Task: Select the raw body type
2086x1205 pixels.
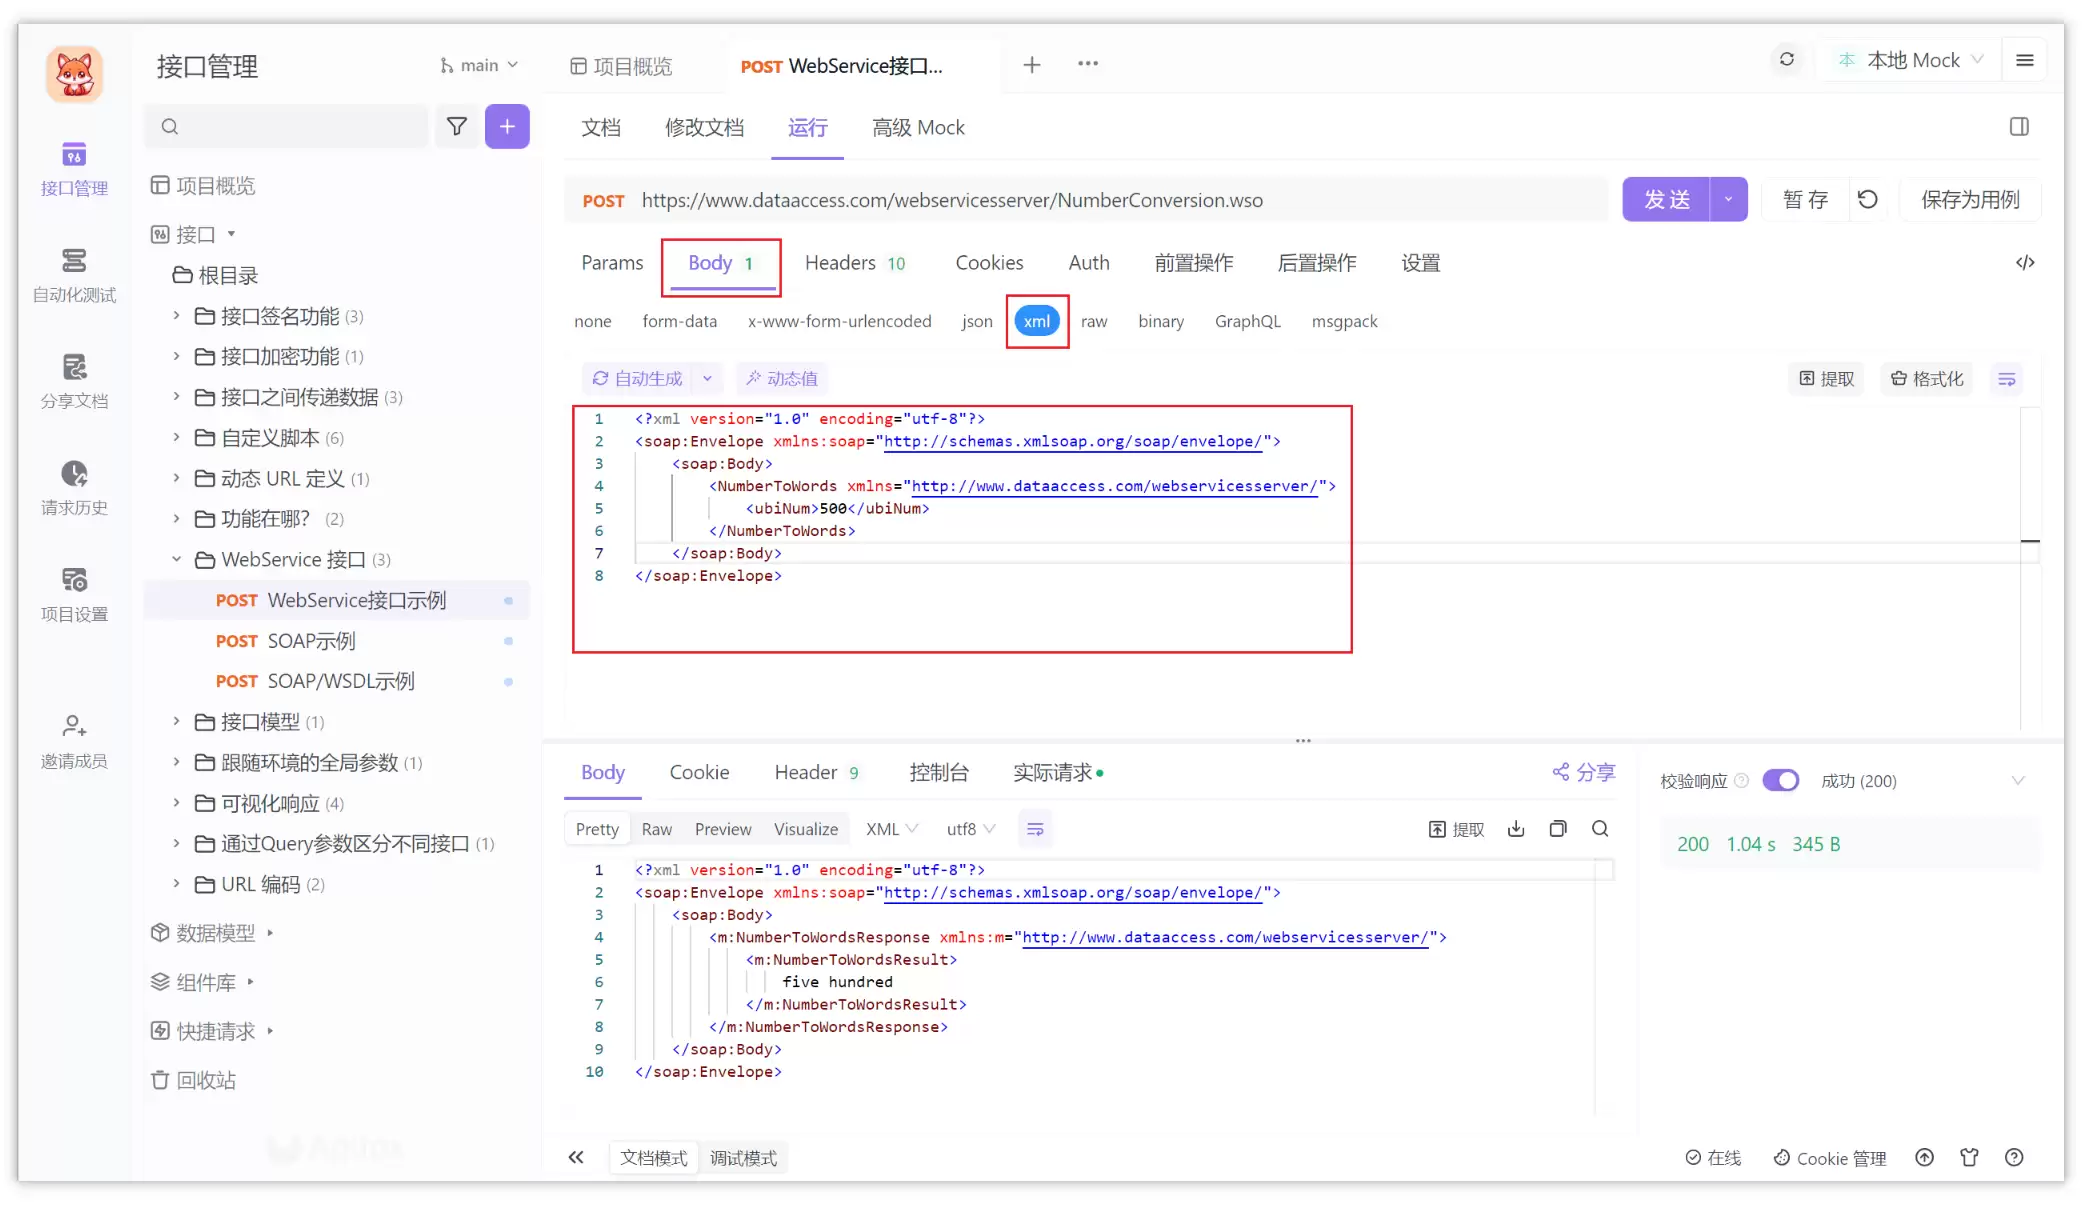Action: tap(1094, 321)
